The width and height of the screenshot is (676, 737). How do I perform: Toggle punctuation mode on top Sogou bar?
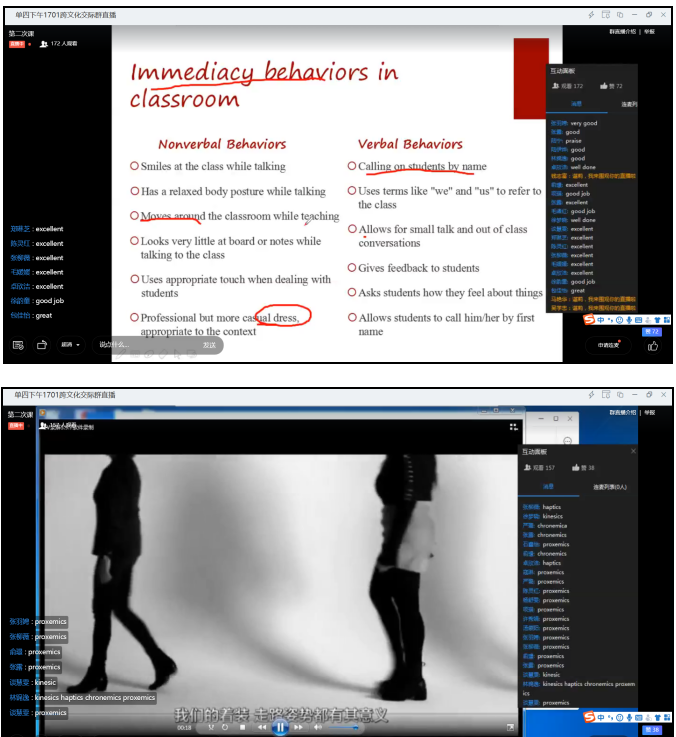pos(611,320)
